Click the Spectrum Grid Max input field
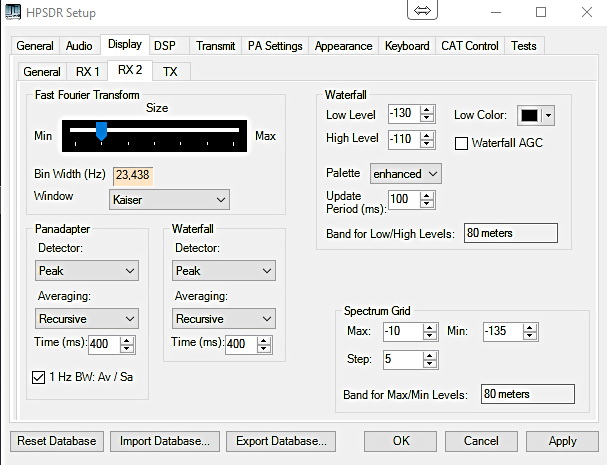Viewport: 607px width, 465px height. click(403, 331)
